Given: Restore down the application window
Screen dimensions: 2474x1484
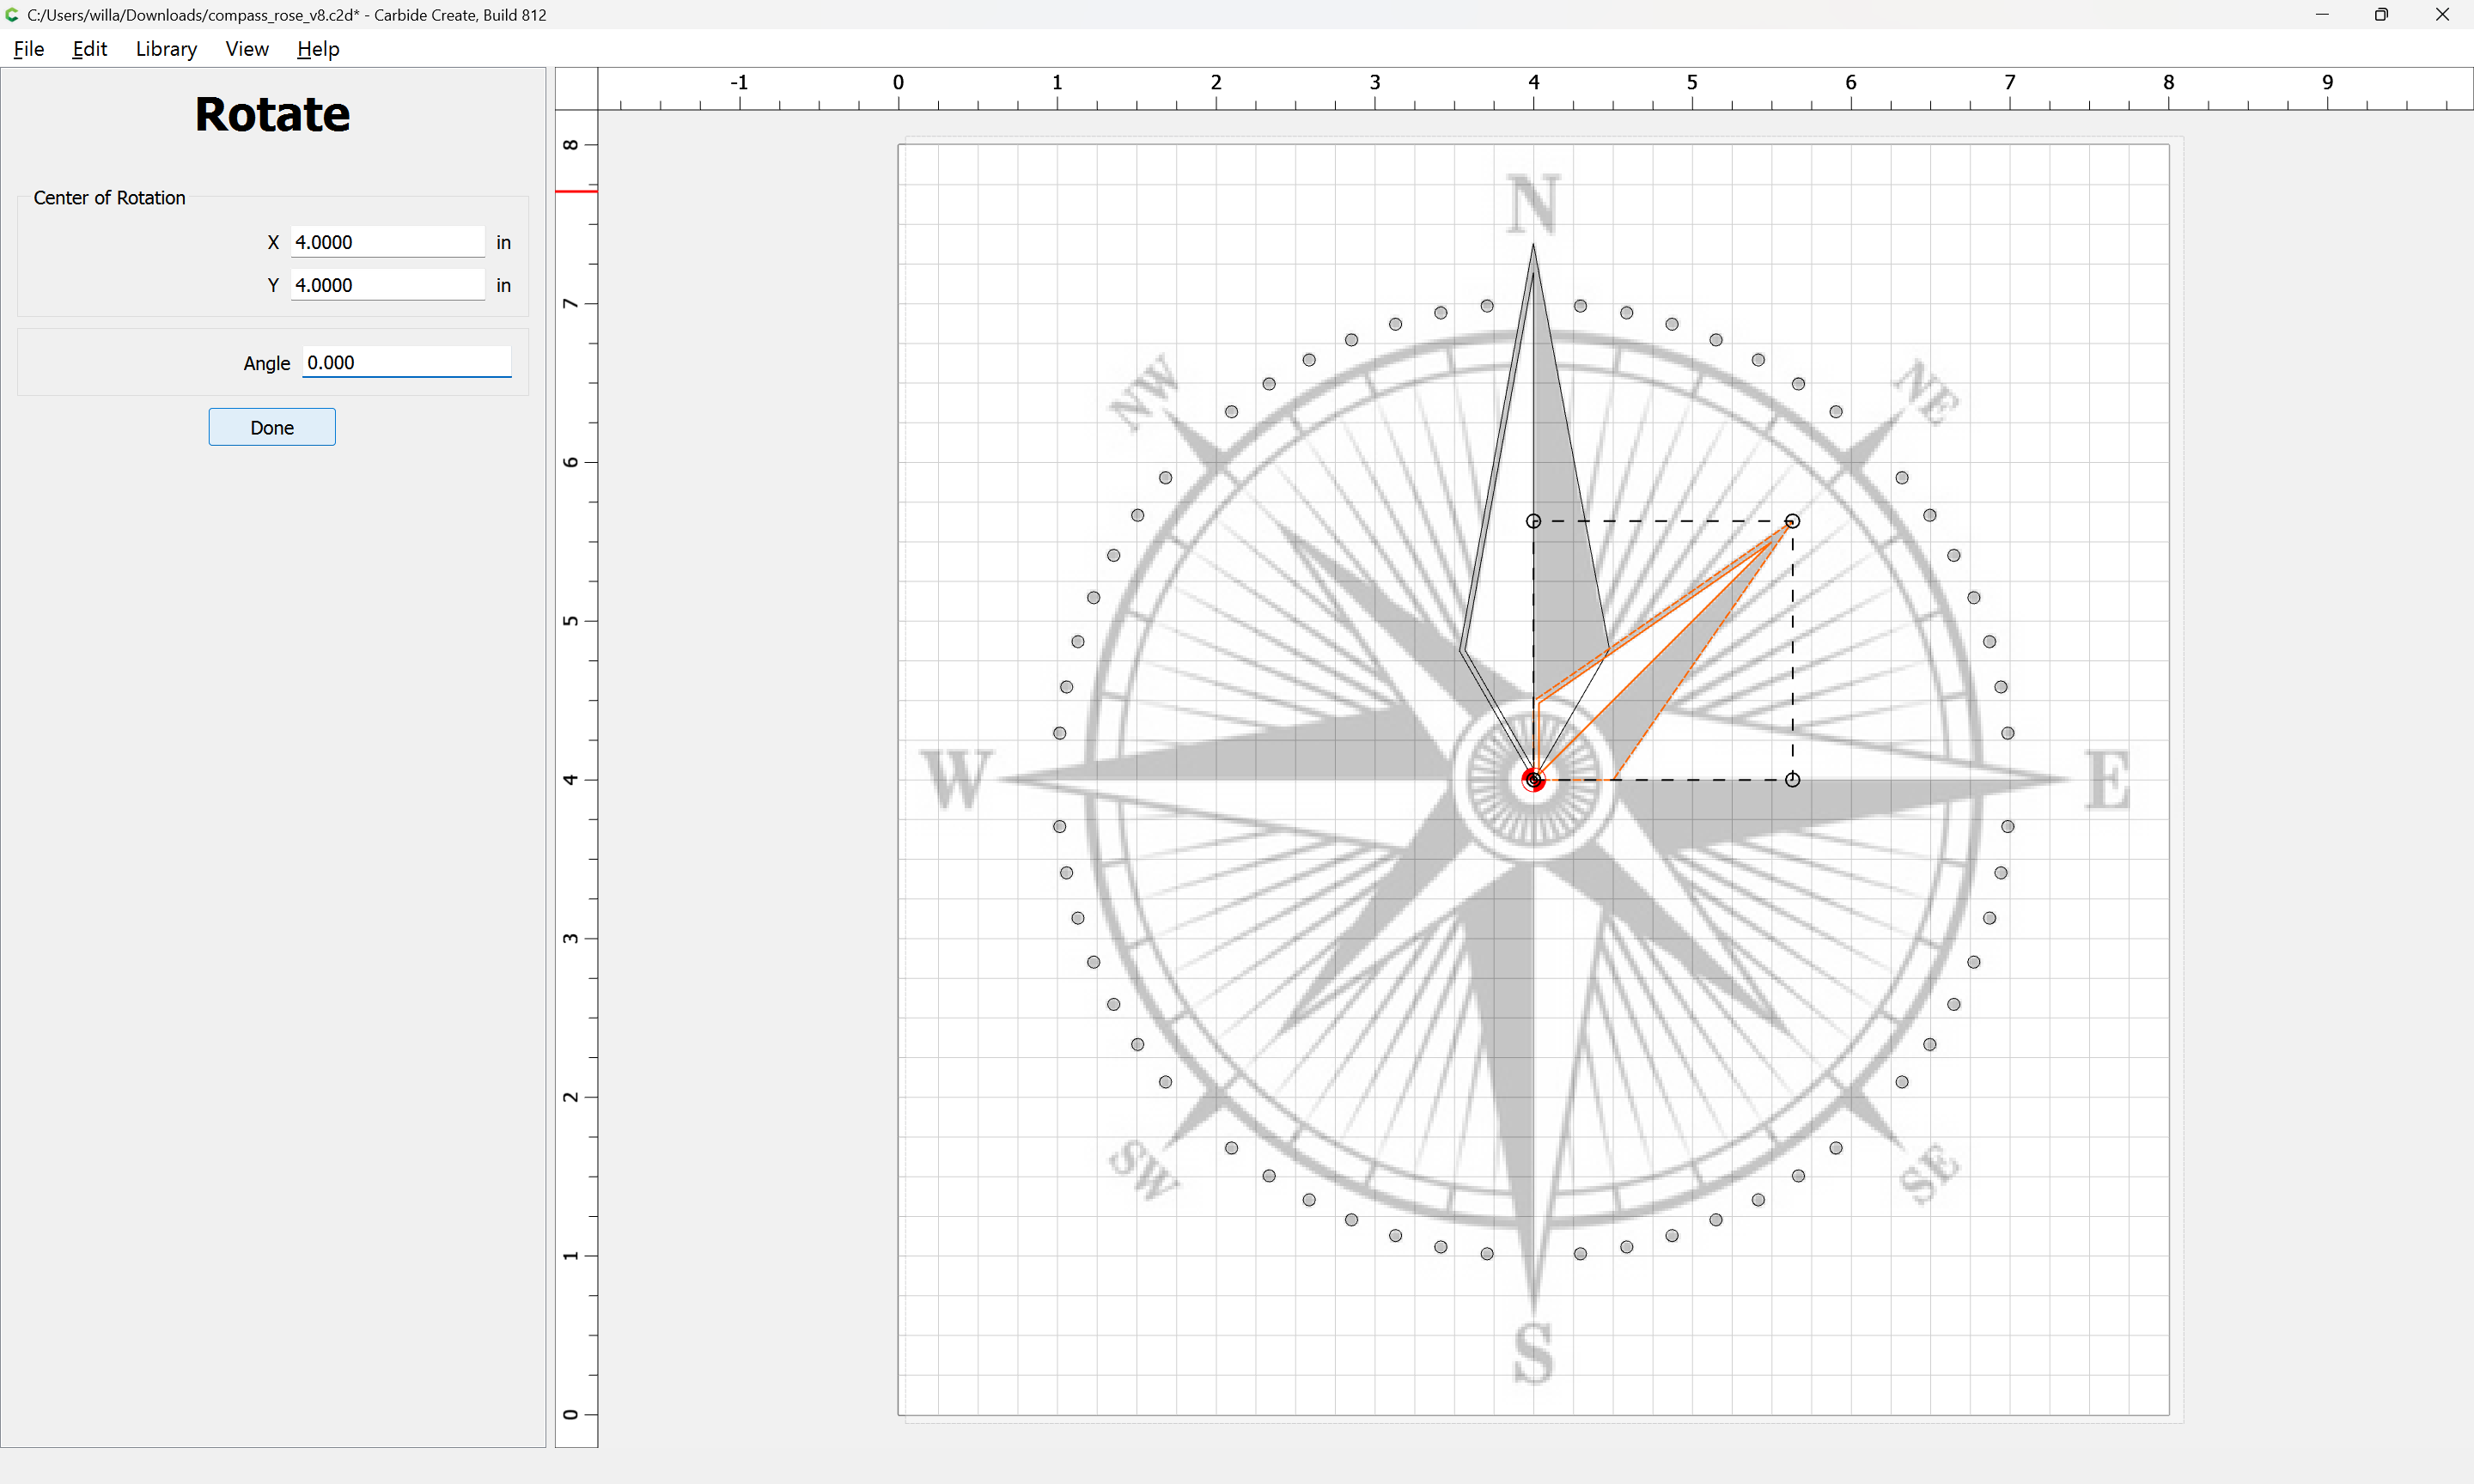Looking at the screenshot, I should click(2381, 15).
